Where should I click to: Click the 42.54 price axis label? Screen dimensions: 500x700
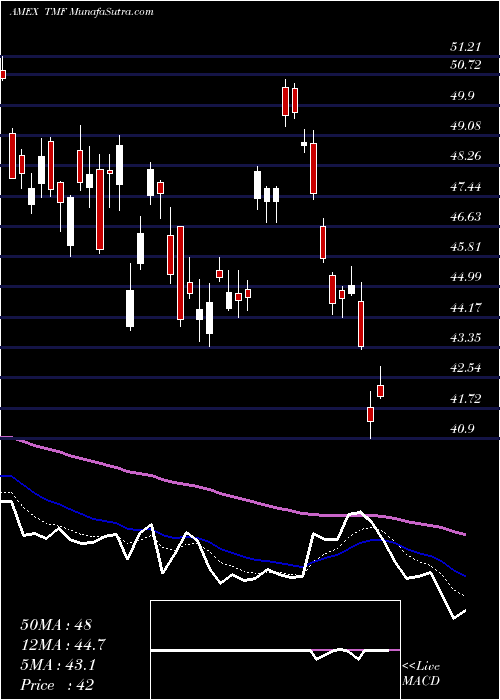coord(466,368)
